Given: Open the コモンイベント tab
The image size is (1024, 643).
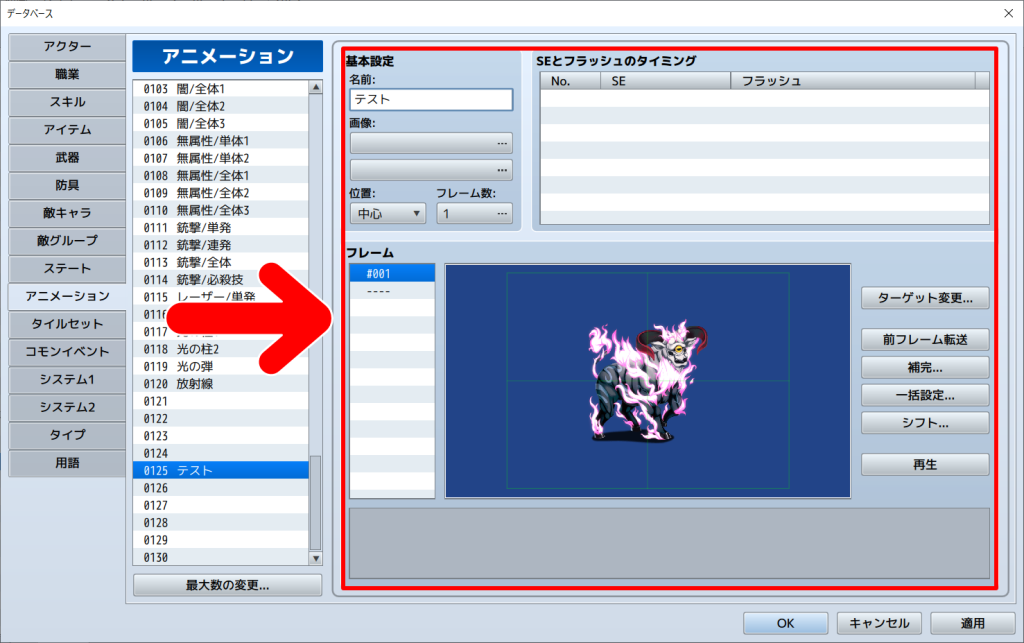Looking at the screenshot, I should click(x=67, y=352).
